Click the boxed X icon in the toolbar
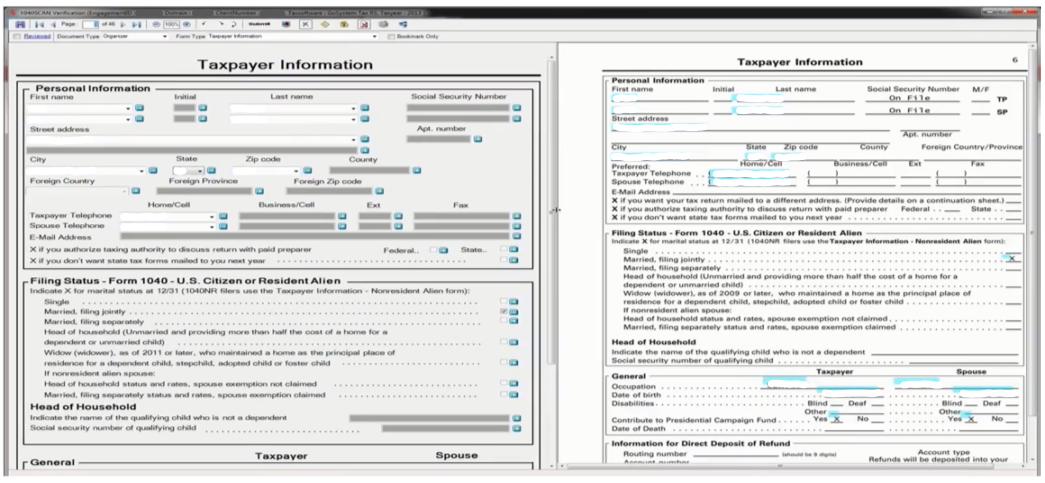Viewport: 1045px width, 483px height. tap(305, 24)
